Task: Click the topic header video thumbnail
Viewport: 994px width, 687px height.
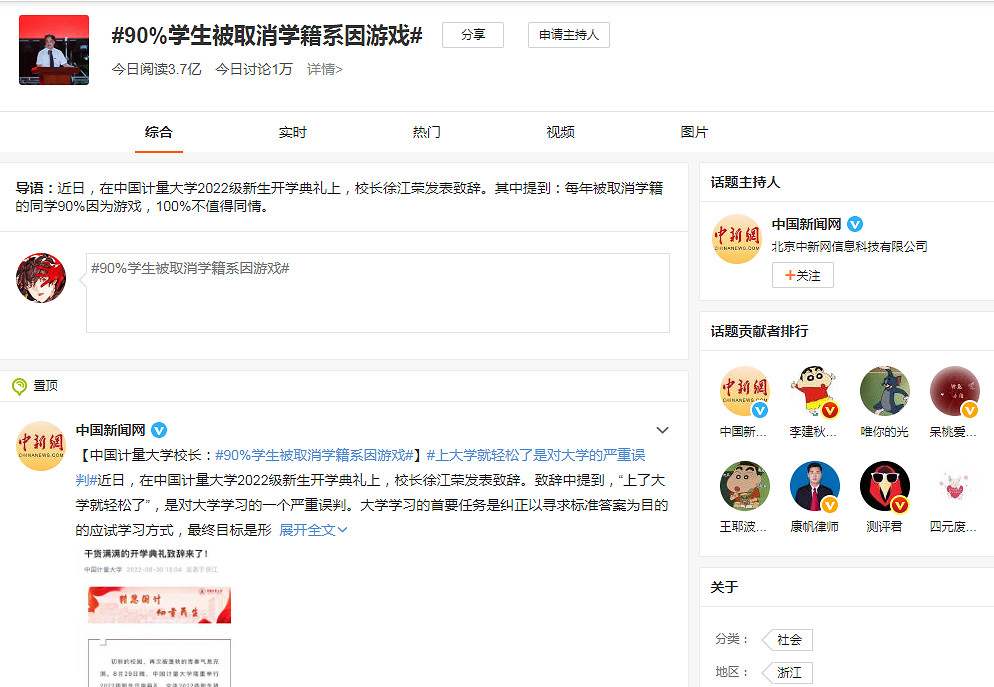Action: coord(53,48)
